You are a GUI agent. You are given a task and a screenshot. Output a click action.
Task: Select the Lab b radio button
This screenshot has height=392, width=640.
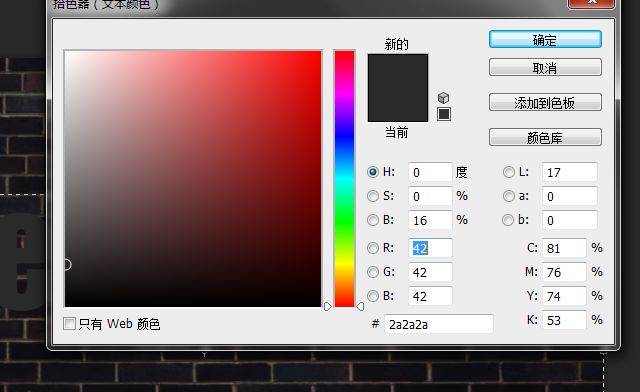coord(508,220)
